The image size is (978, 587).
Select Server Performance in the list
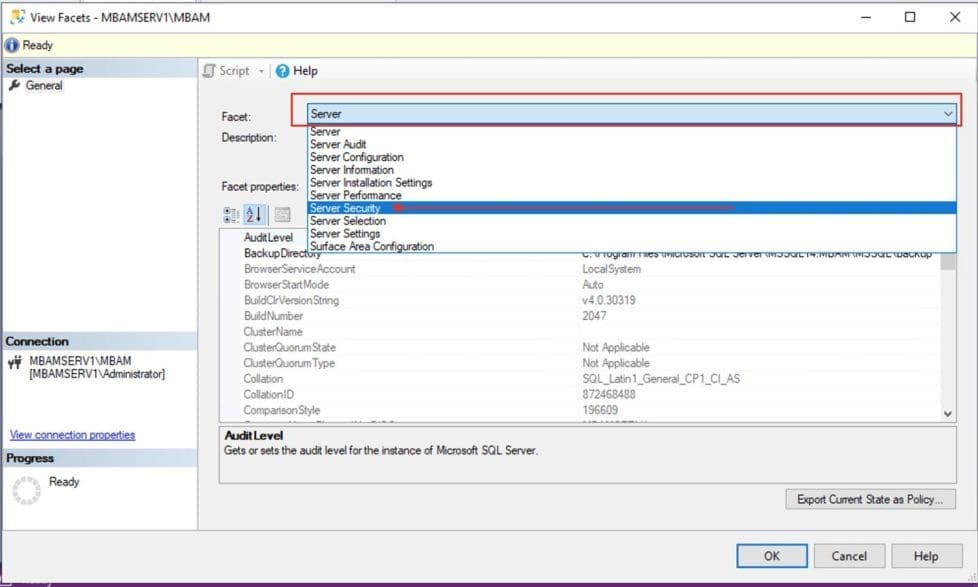355,195
